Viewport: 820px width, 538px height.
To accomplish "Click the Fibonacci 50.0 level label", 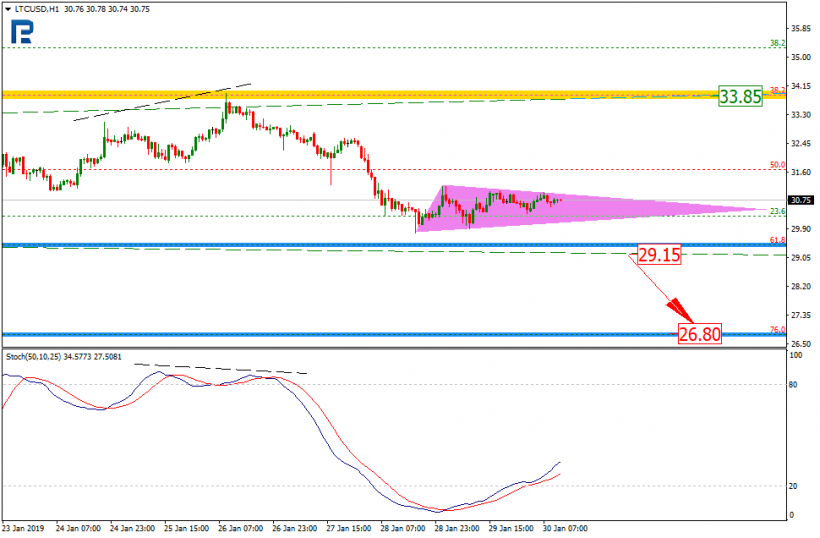I will point(775,165).
